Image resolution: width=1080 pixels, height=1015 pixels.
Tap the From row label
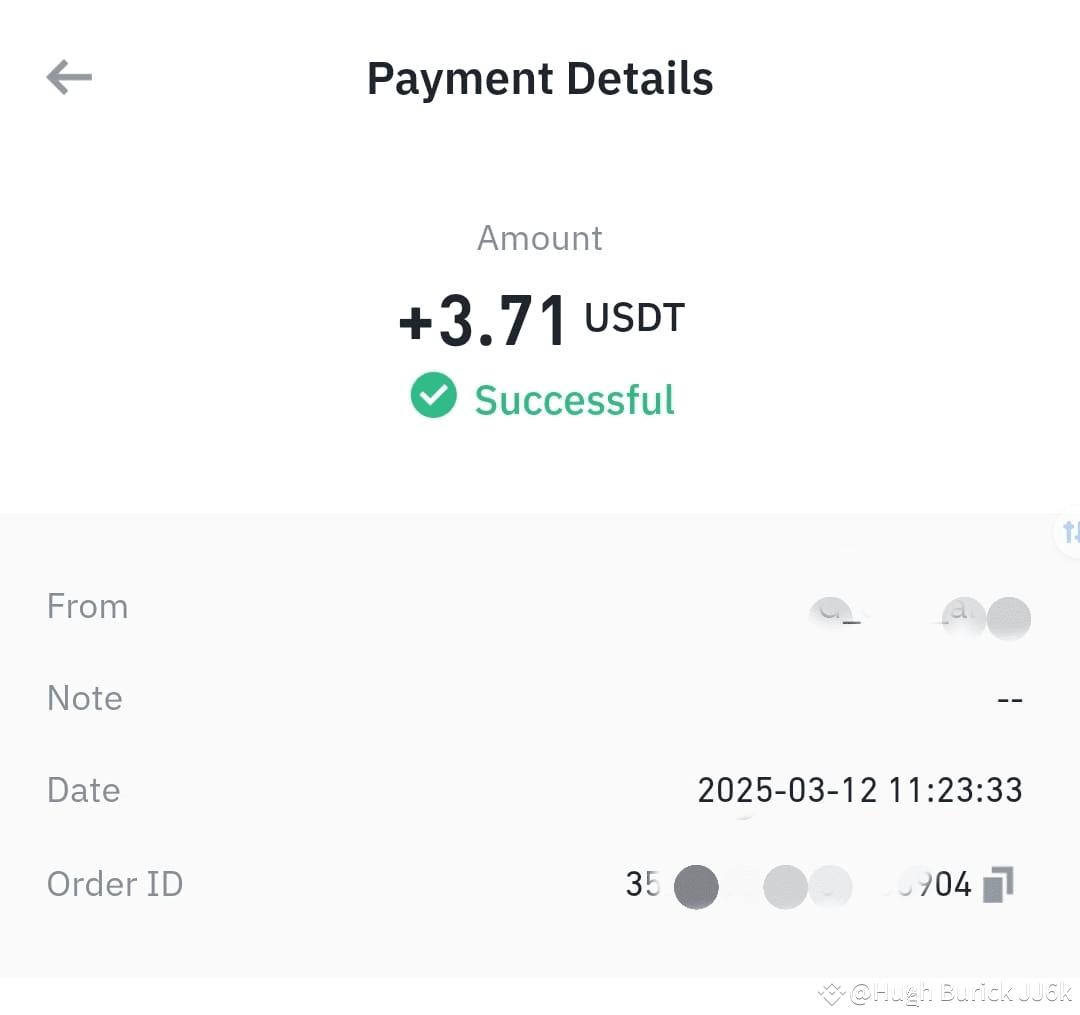pyautogui.click(x=87, y=607)
